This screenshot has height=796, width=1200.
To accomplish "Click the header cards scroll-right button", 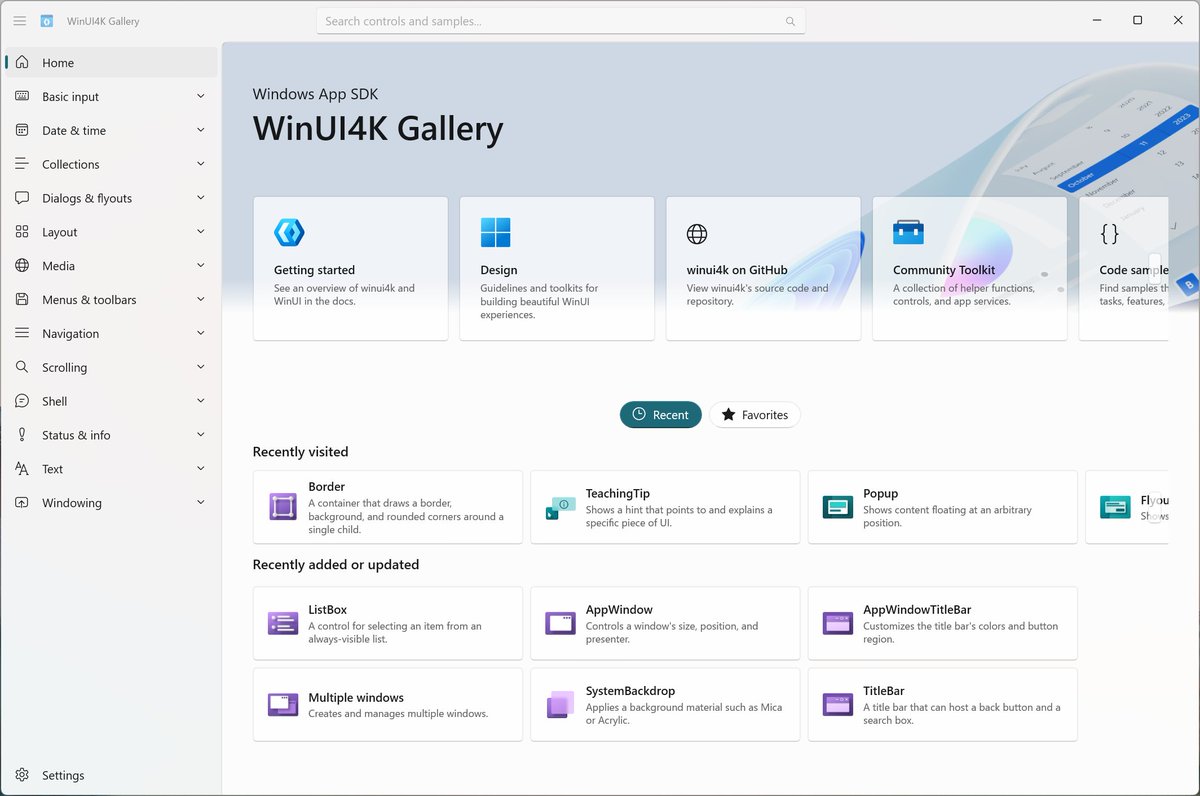I will (x=1155, y=268).
